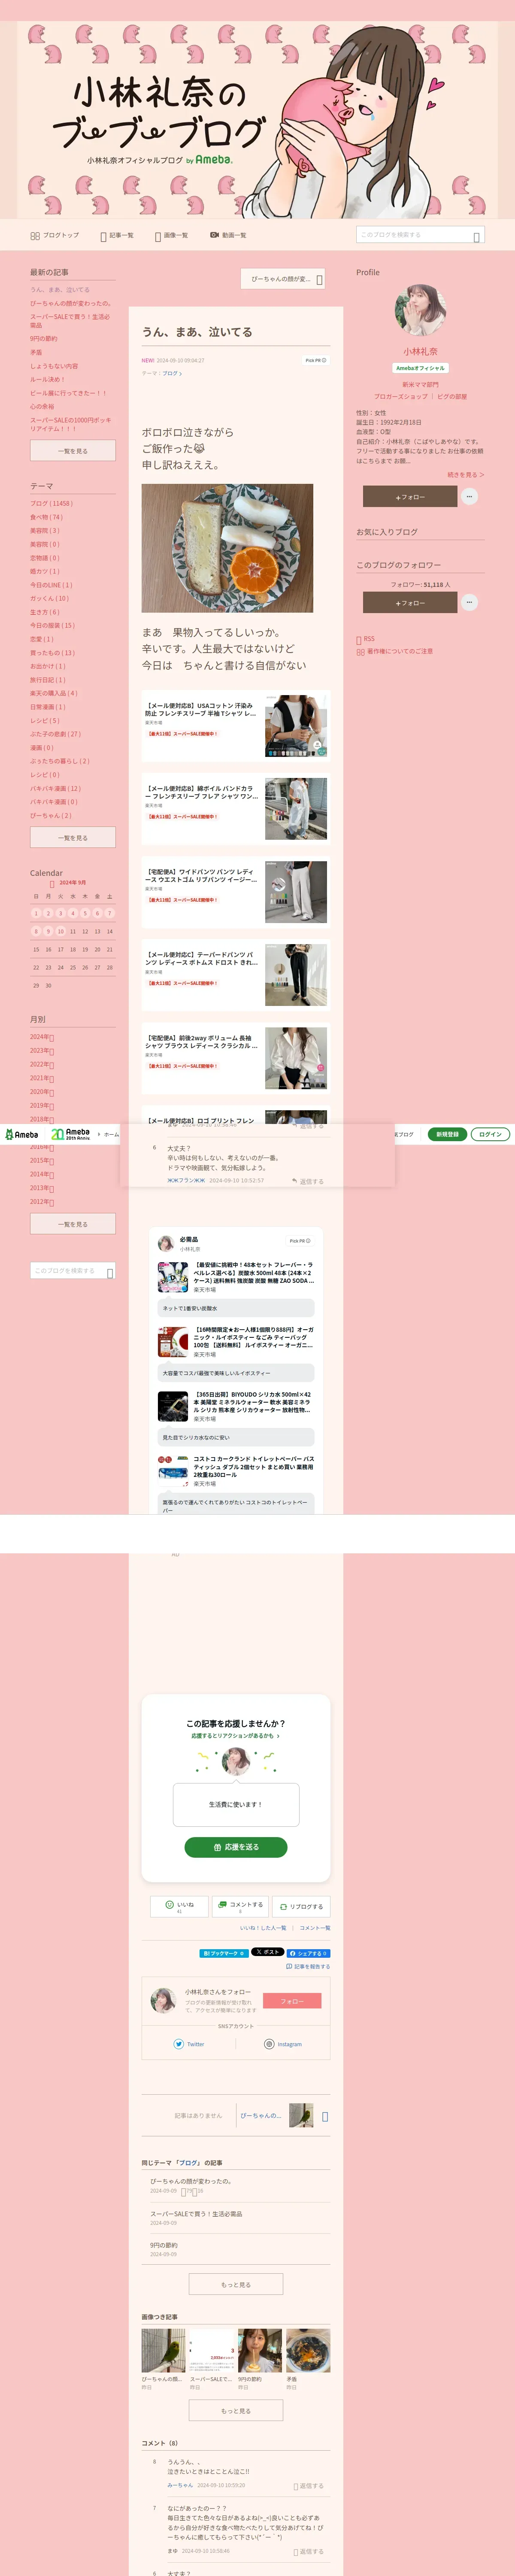Expand the 2024年 monthly archive

42,1037
